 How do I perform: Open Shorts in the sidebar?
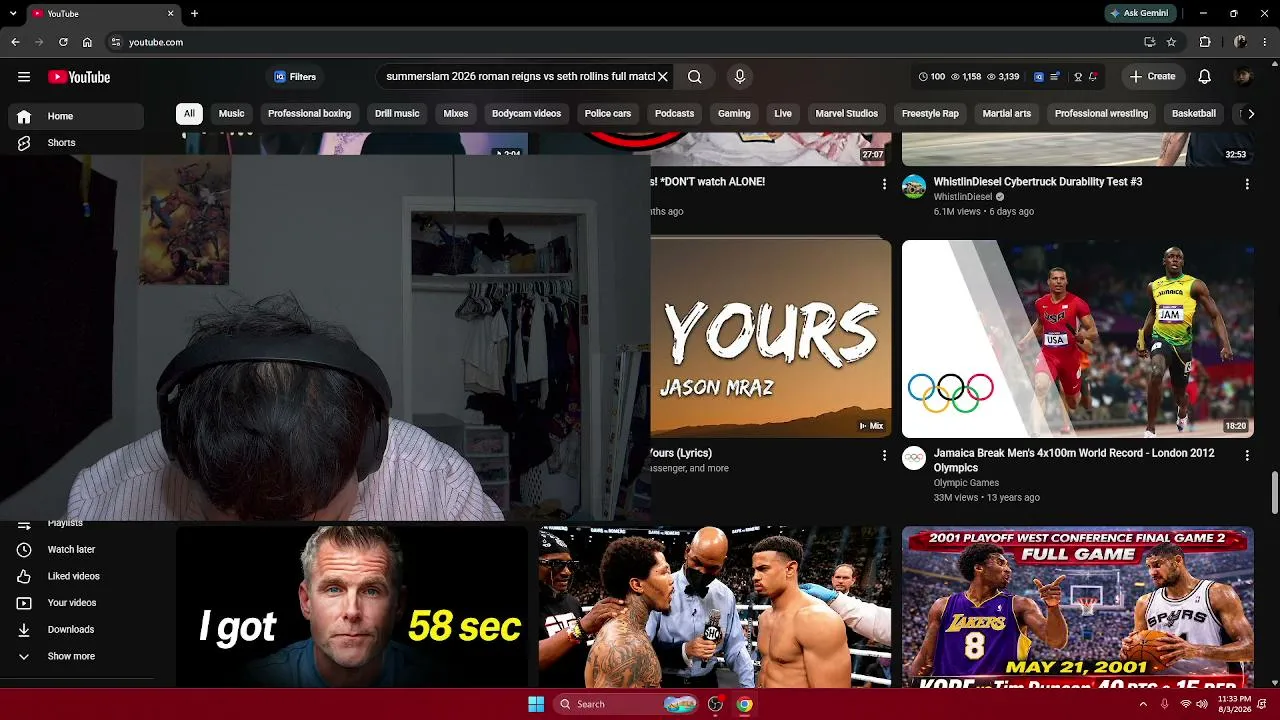tap(76, 143)
